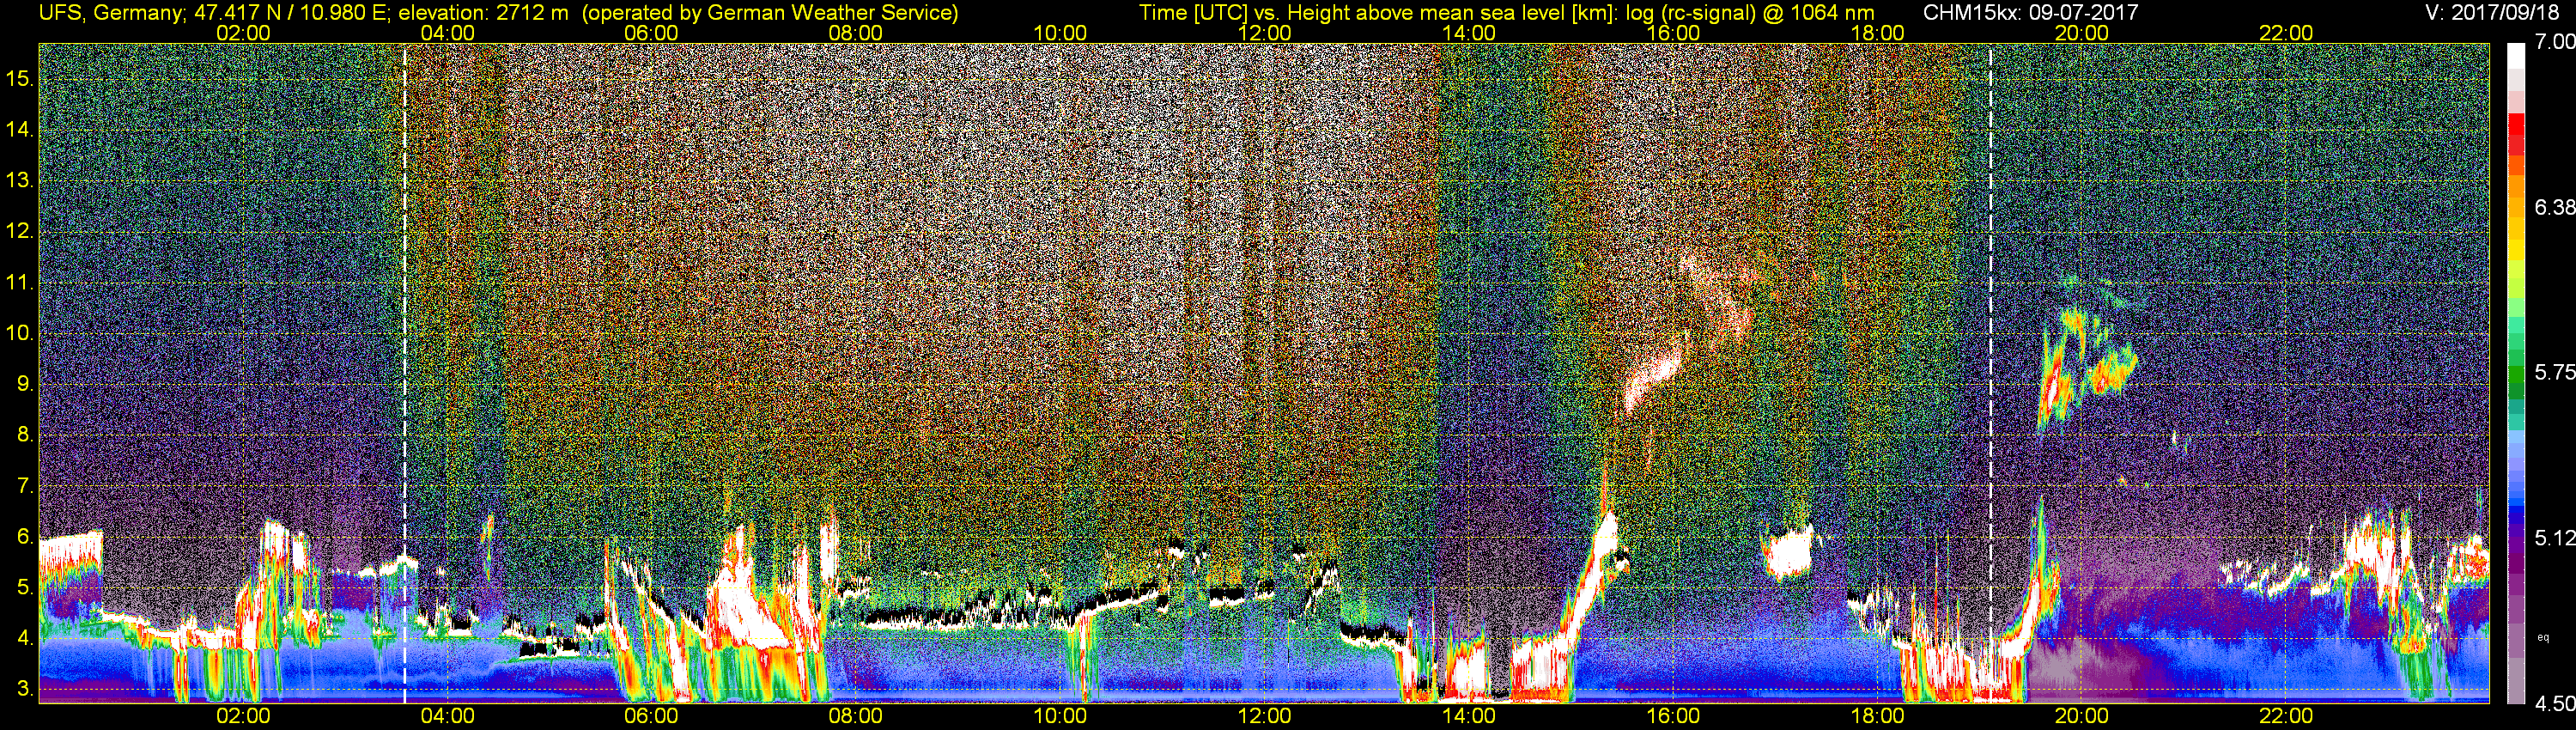Click the 08:00 label on the bottom time axis

coord(856,716)
